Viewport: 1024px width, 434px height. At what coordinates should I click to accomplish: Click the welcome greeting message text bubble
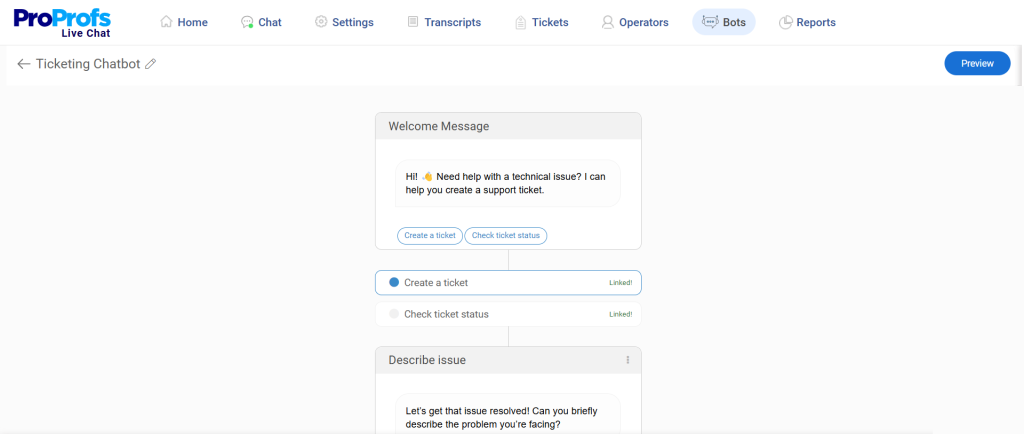pyautogui.click(x=507, y=183)
